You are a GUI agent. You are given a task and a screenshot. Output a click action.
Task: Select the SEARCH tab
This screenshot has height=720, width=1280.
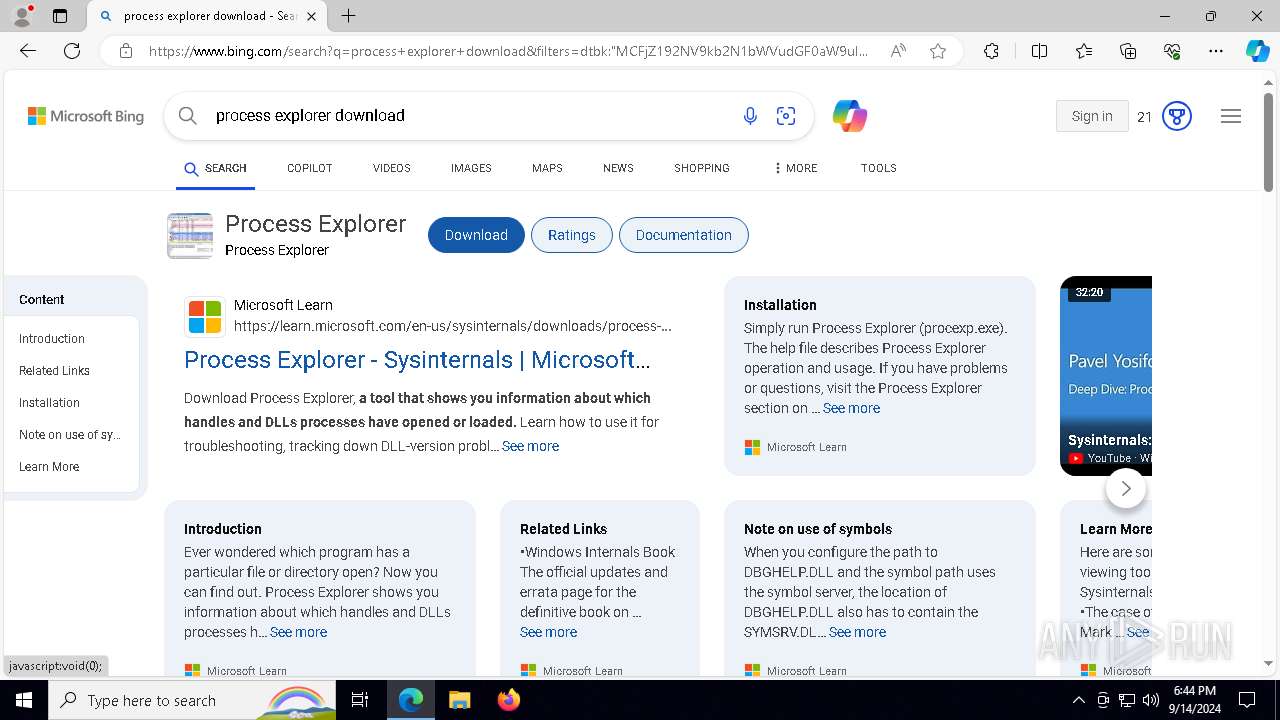[215, 168]
